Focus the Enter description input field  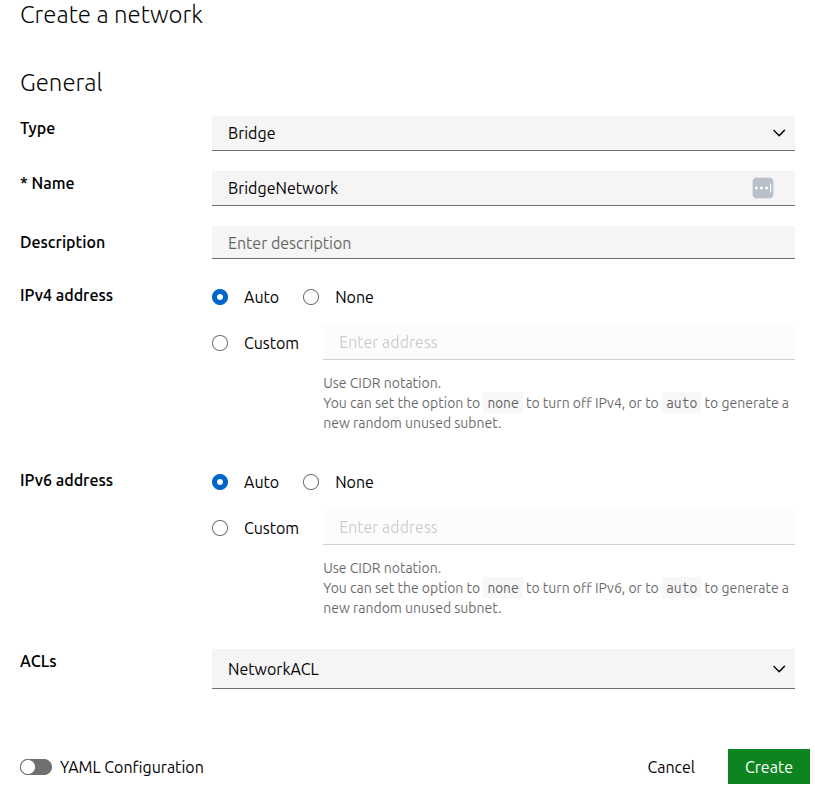pyautogui.click(x=502, y=243)
